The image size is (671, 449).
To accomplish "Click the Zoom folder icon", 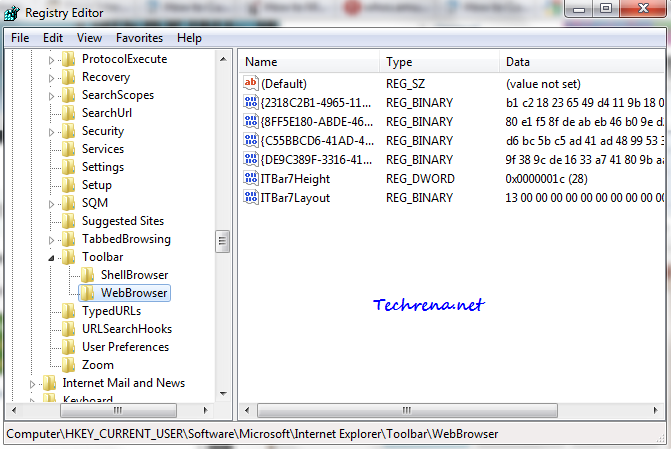I will tap(68, 365).
